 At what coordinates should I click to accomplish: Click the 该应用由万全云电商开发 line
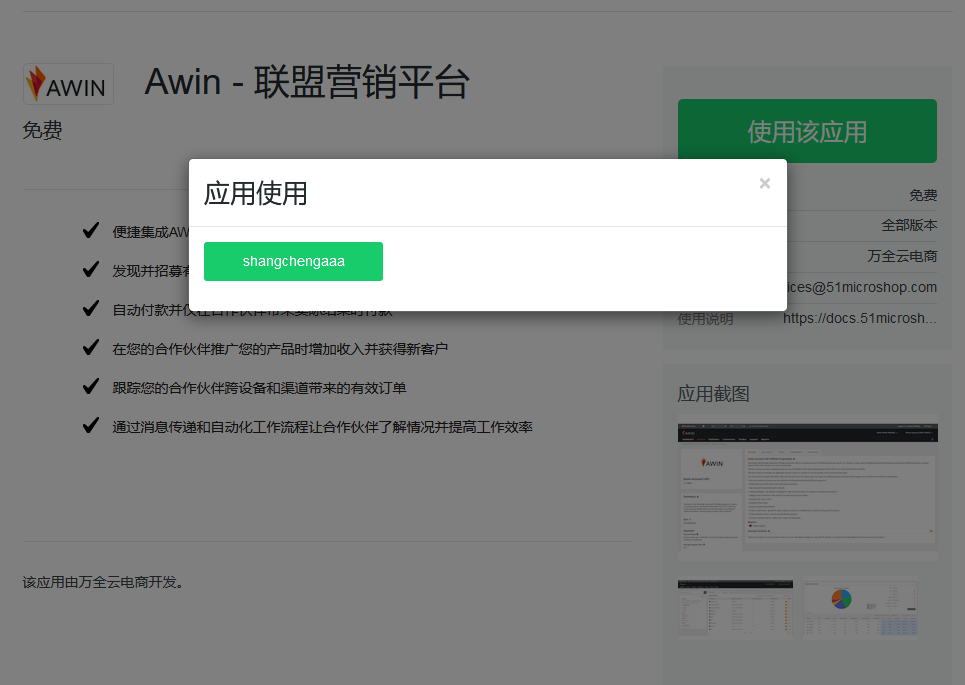point(103,582)
